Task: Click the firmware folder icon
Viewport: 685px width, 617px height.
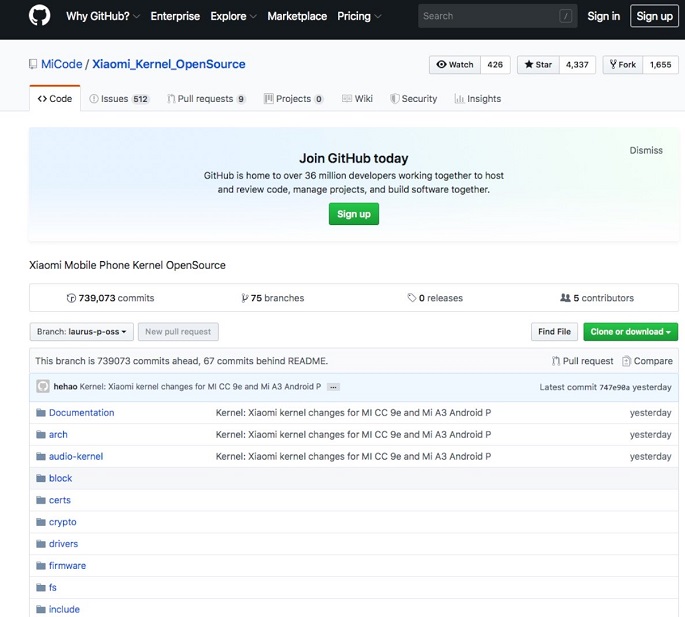Action: pyautogui.click(x=41, y=565)
